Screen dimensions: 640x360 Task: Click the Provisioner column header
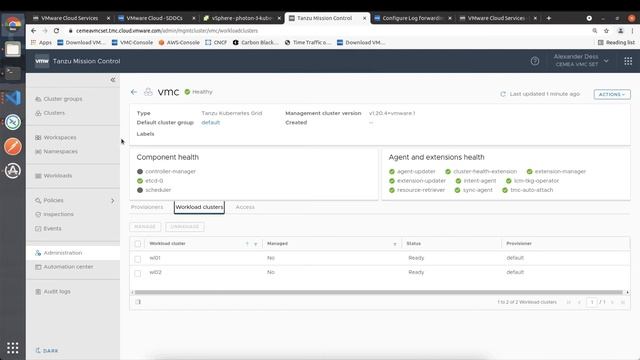[519, 244]
